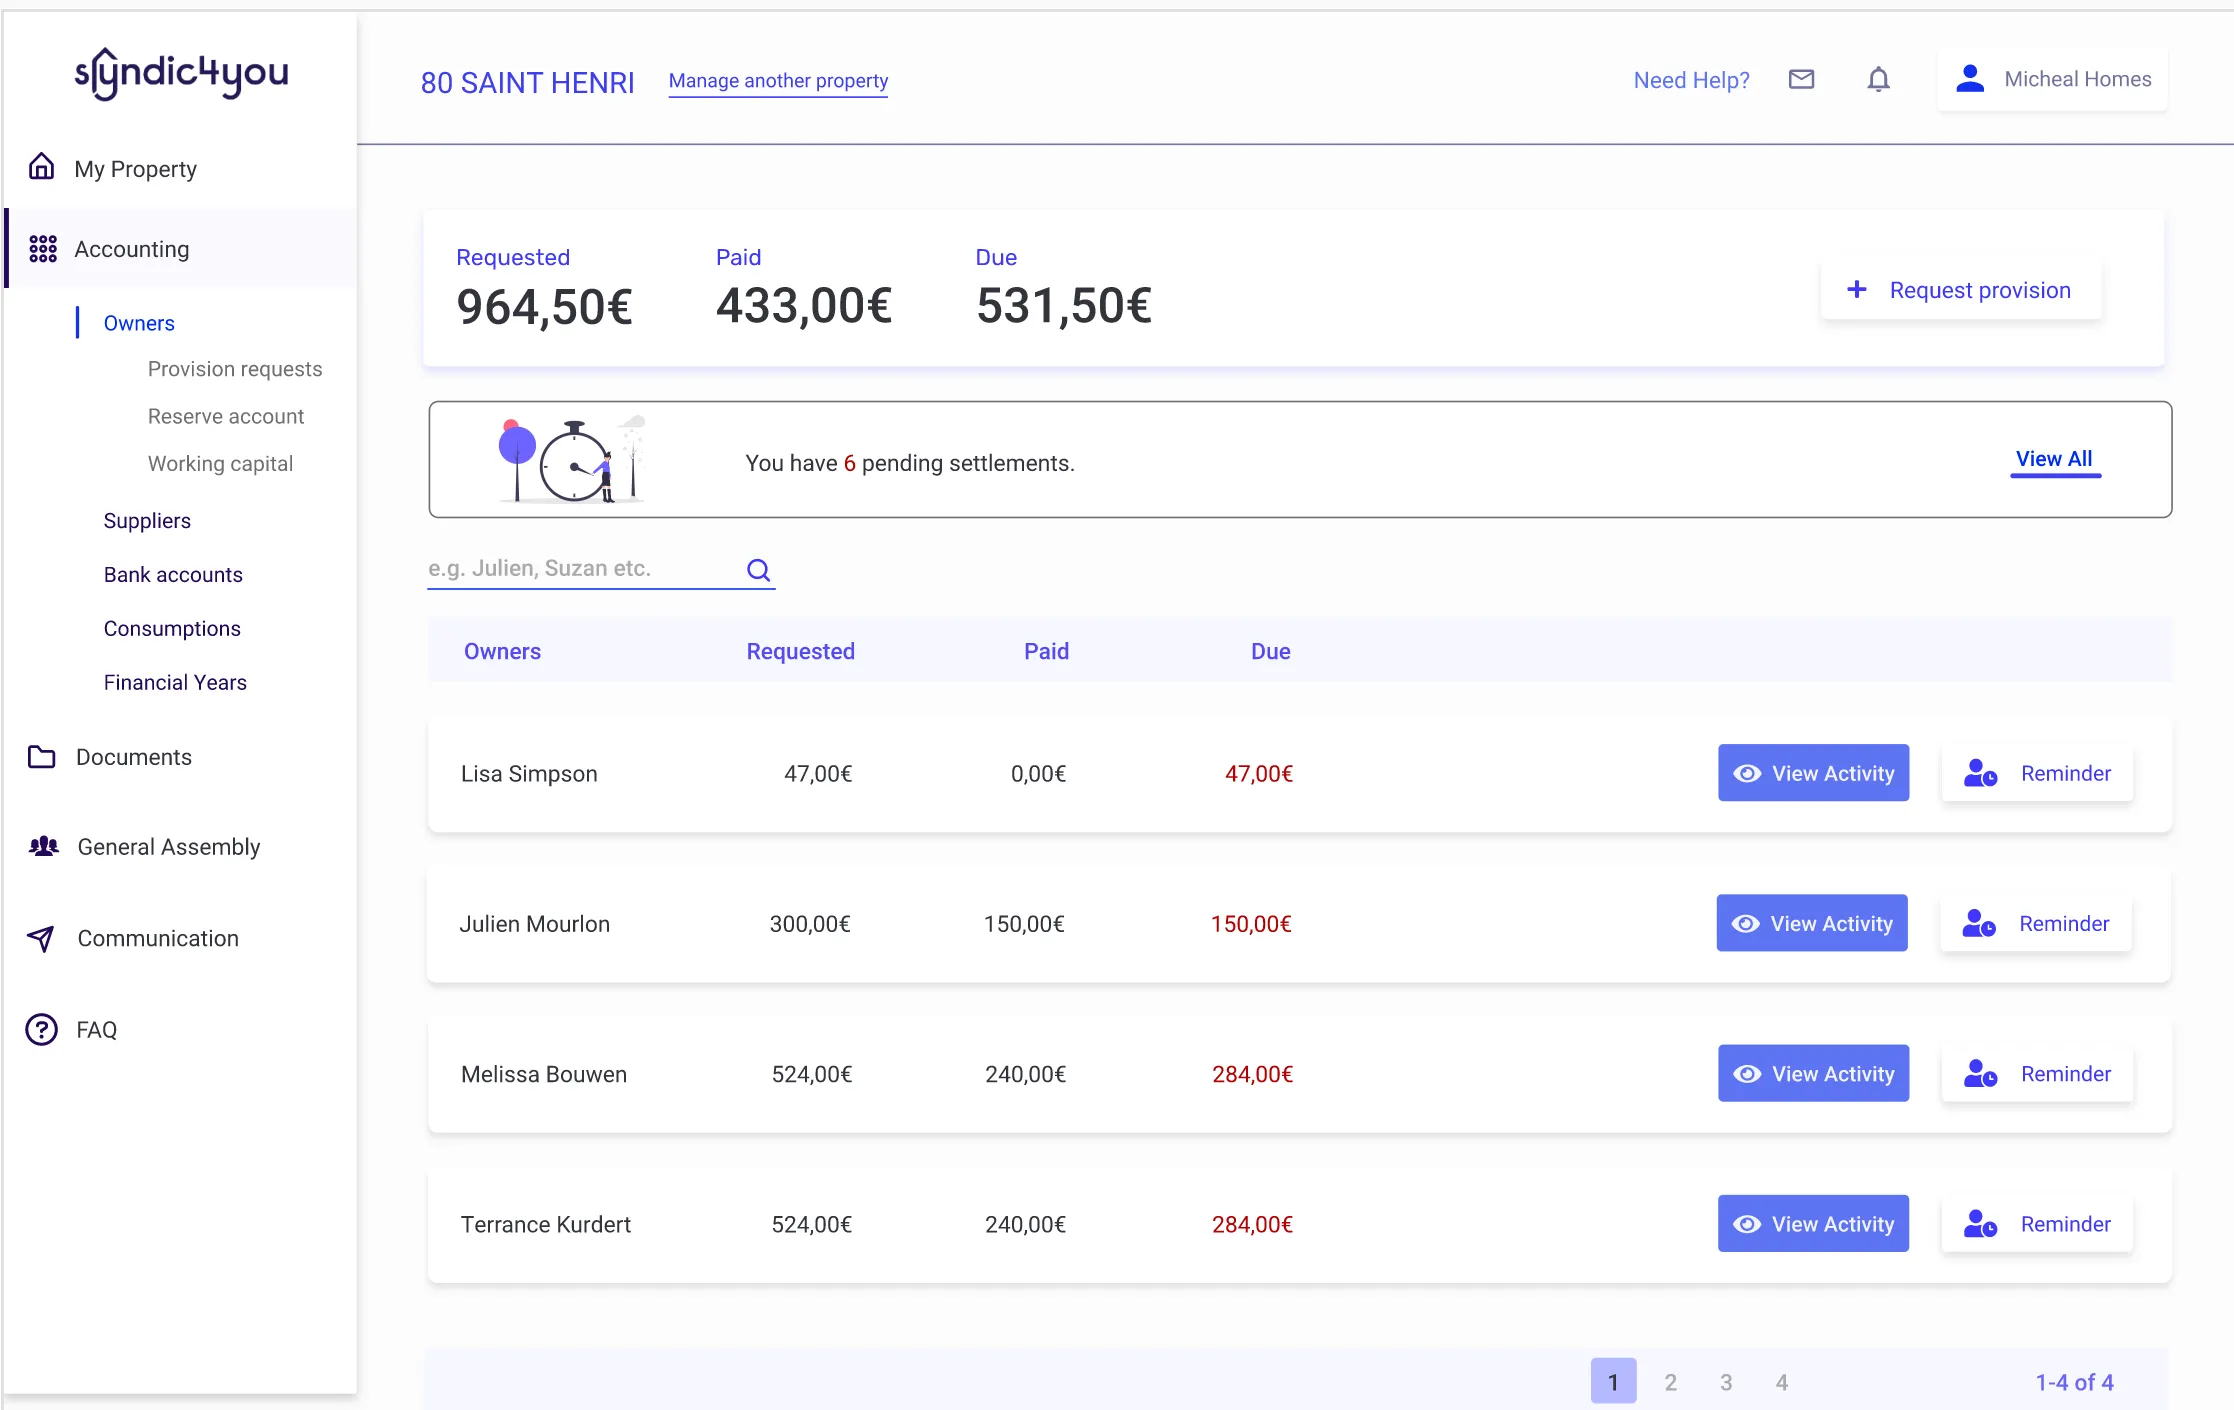Open notifications via the bell icon
This screenshot has width=2234, height=1410.
click(1879, 79)
